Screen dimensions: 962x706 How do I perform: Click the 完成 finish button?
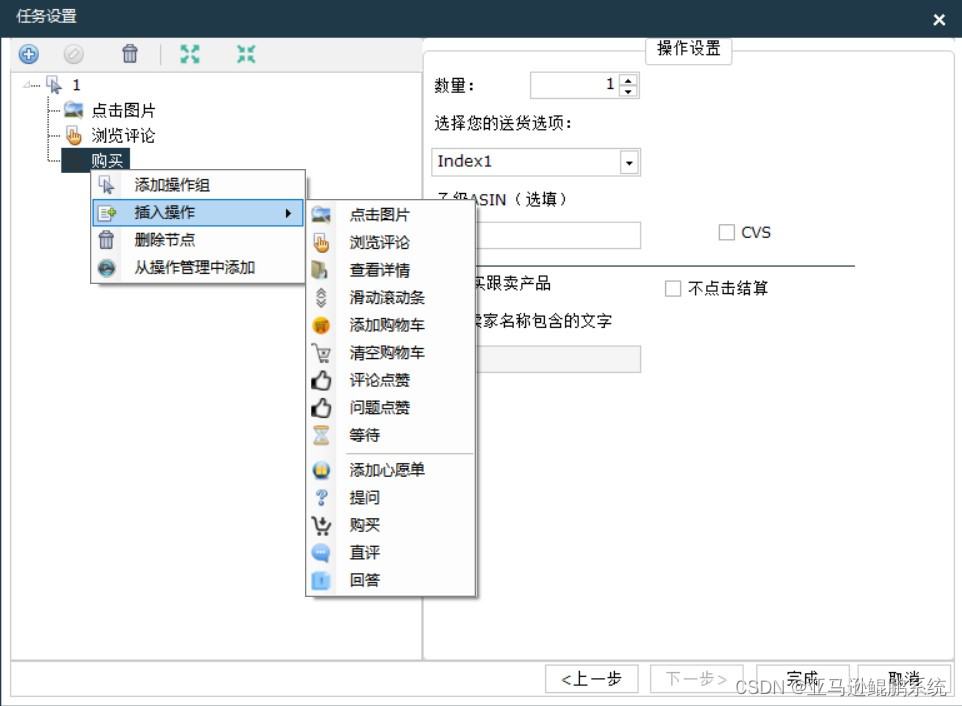pos(802,679)
